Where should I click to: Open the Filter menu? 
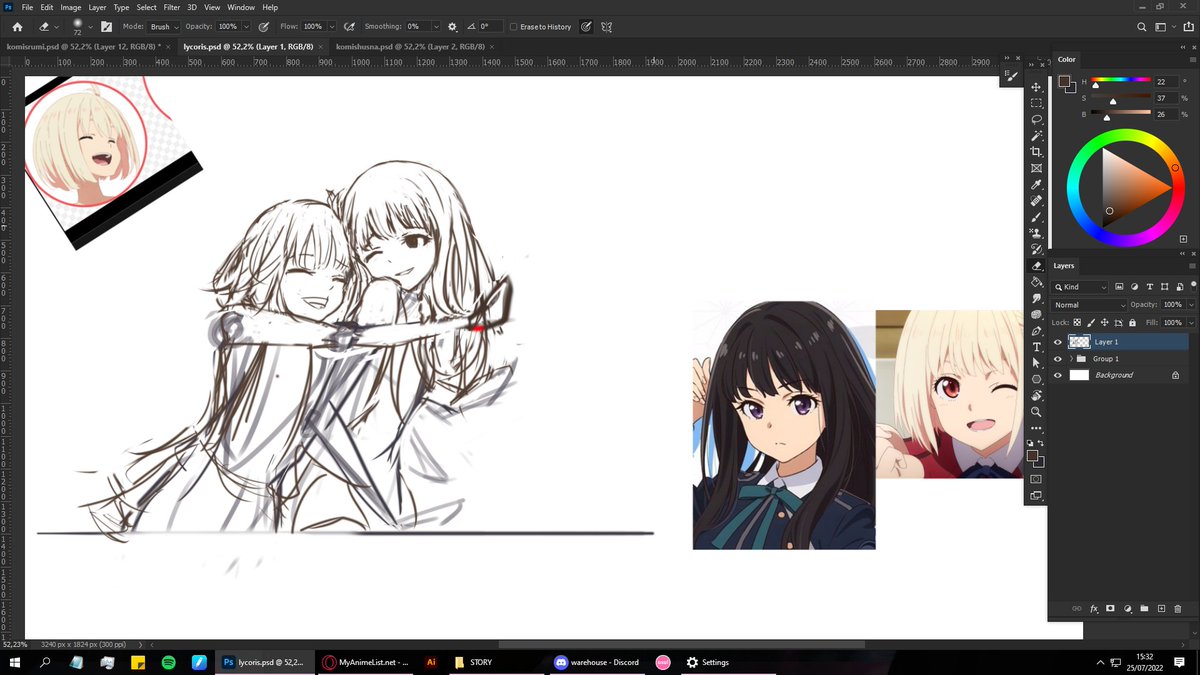[x=172, y=7]
